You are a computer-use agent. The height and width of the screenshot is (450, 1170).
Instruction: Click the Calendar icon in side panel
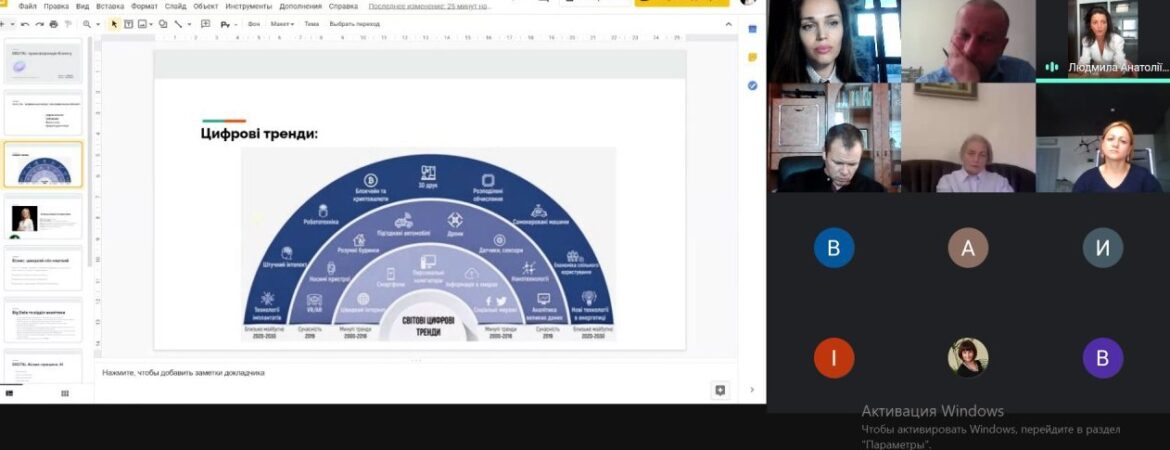pyautogui.click(x=752, y=29)
